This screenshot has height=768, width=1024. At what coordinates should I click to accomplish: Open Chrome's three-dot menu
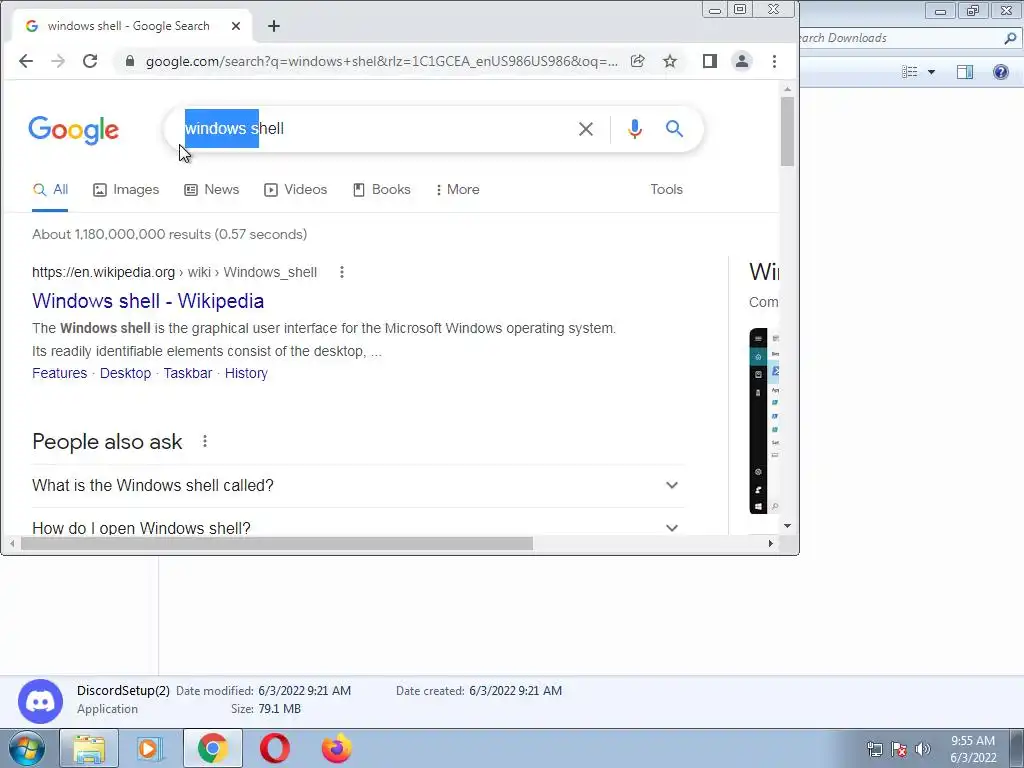coord(775,61)
